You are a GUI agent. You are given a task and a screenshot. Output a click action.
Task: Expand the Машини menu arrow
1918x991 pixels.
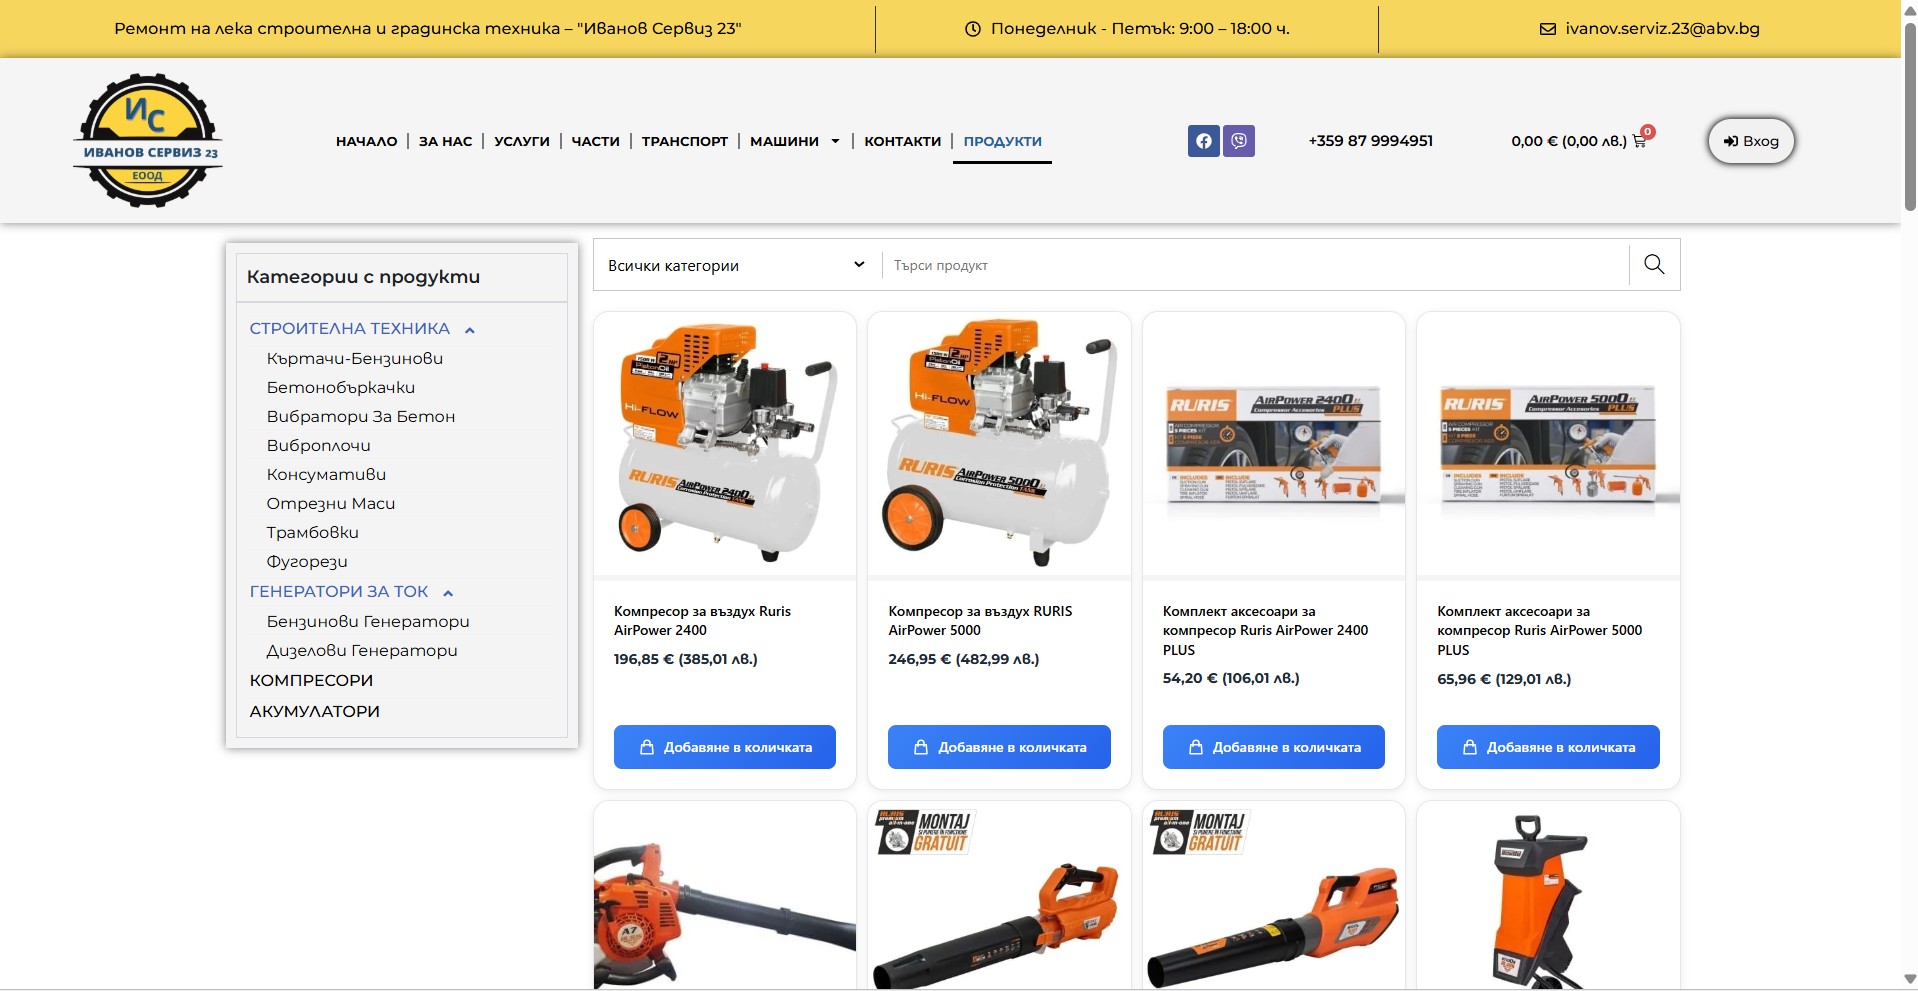[x=835, y=141]
